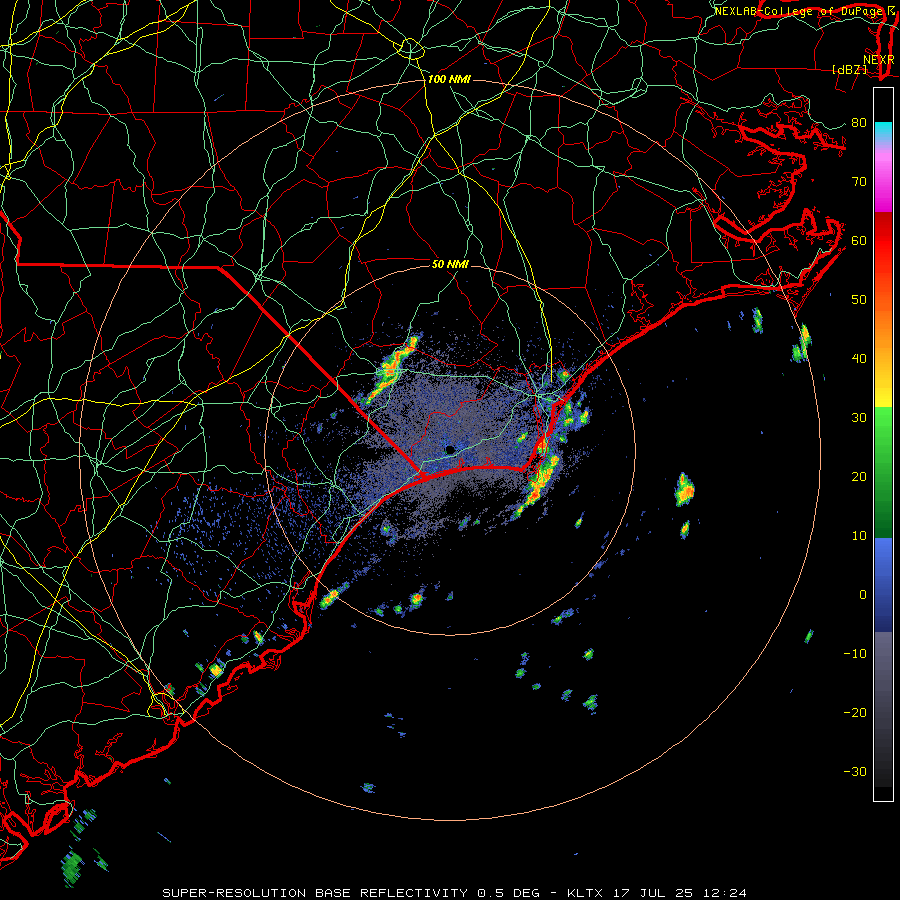Screen dimensions: 900x900
Task: Click the 80 value on the color scale
Action: 859,123
